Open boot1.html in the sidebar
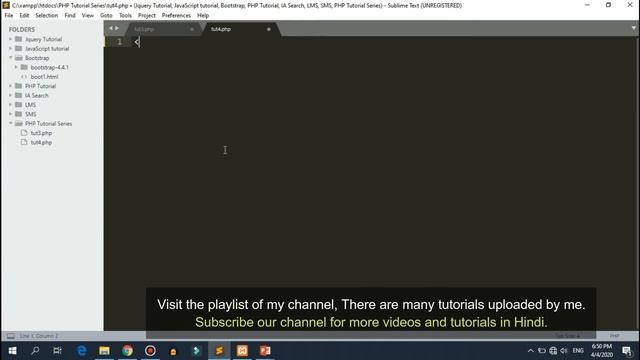640x360 pixels. coord(44,77)
